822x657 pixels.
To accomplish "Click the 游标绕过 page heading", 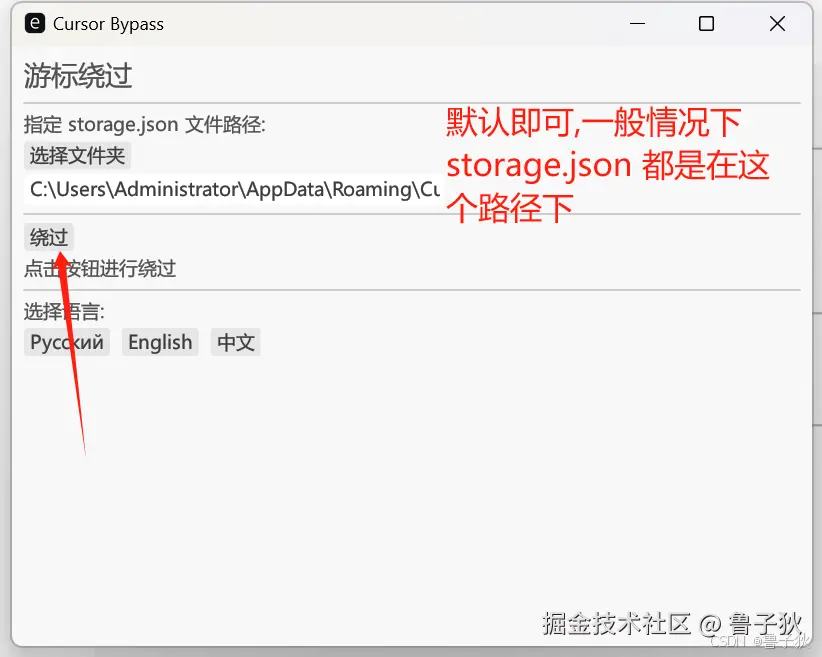I will (77, 75).
